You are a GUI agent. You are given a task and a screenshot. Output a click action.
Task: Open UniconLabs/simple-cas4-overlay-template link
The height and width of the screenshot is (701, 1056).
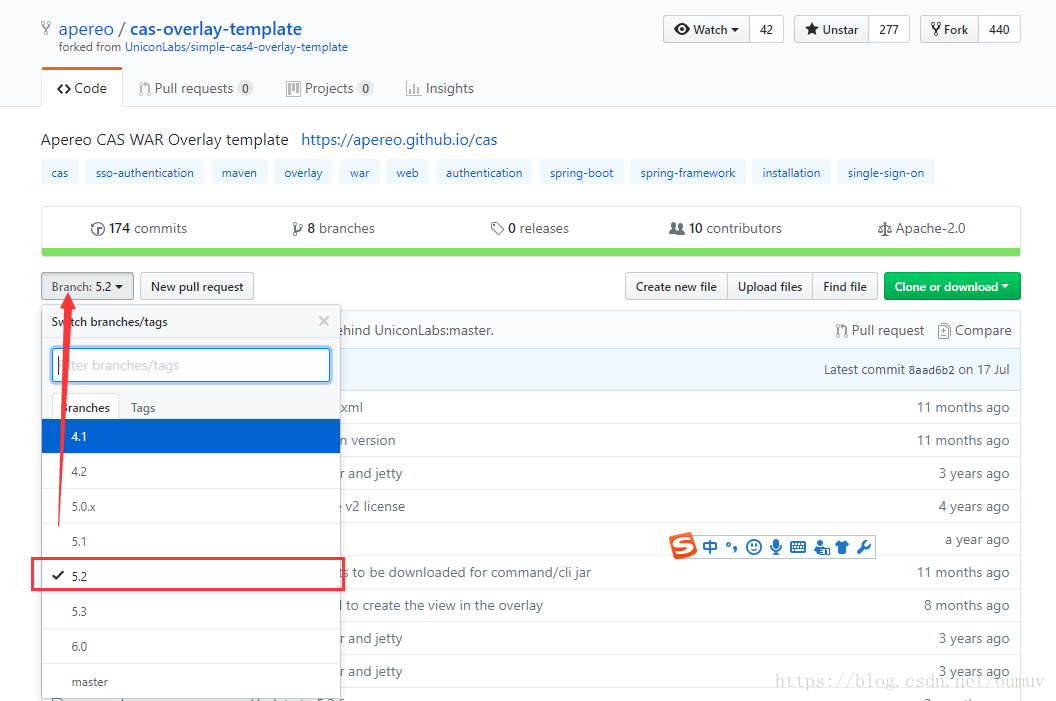pos(236,47)
